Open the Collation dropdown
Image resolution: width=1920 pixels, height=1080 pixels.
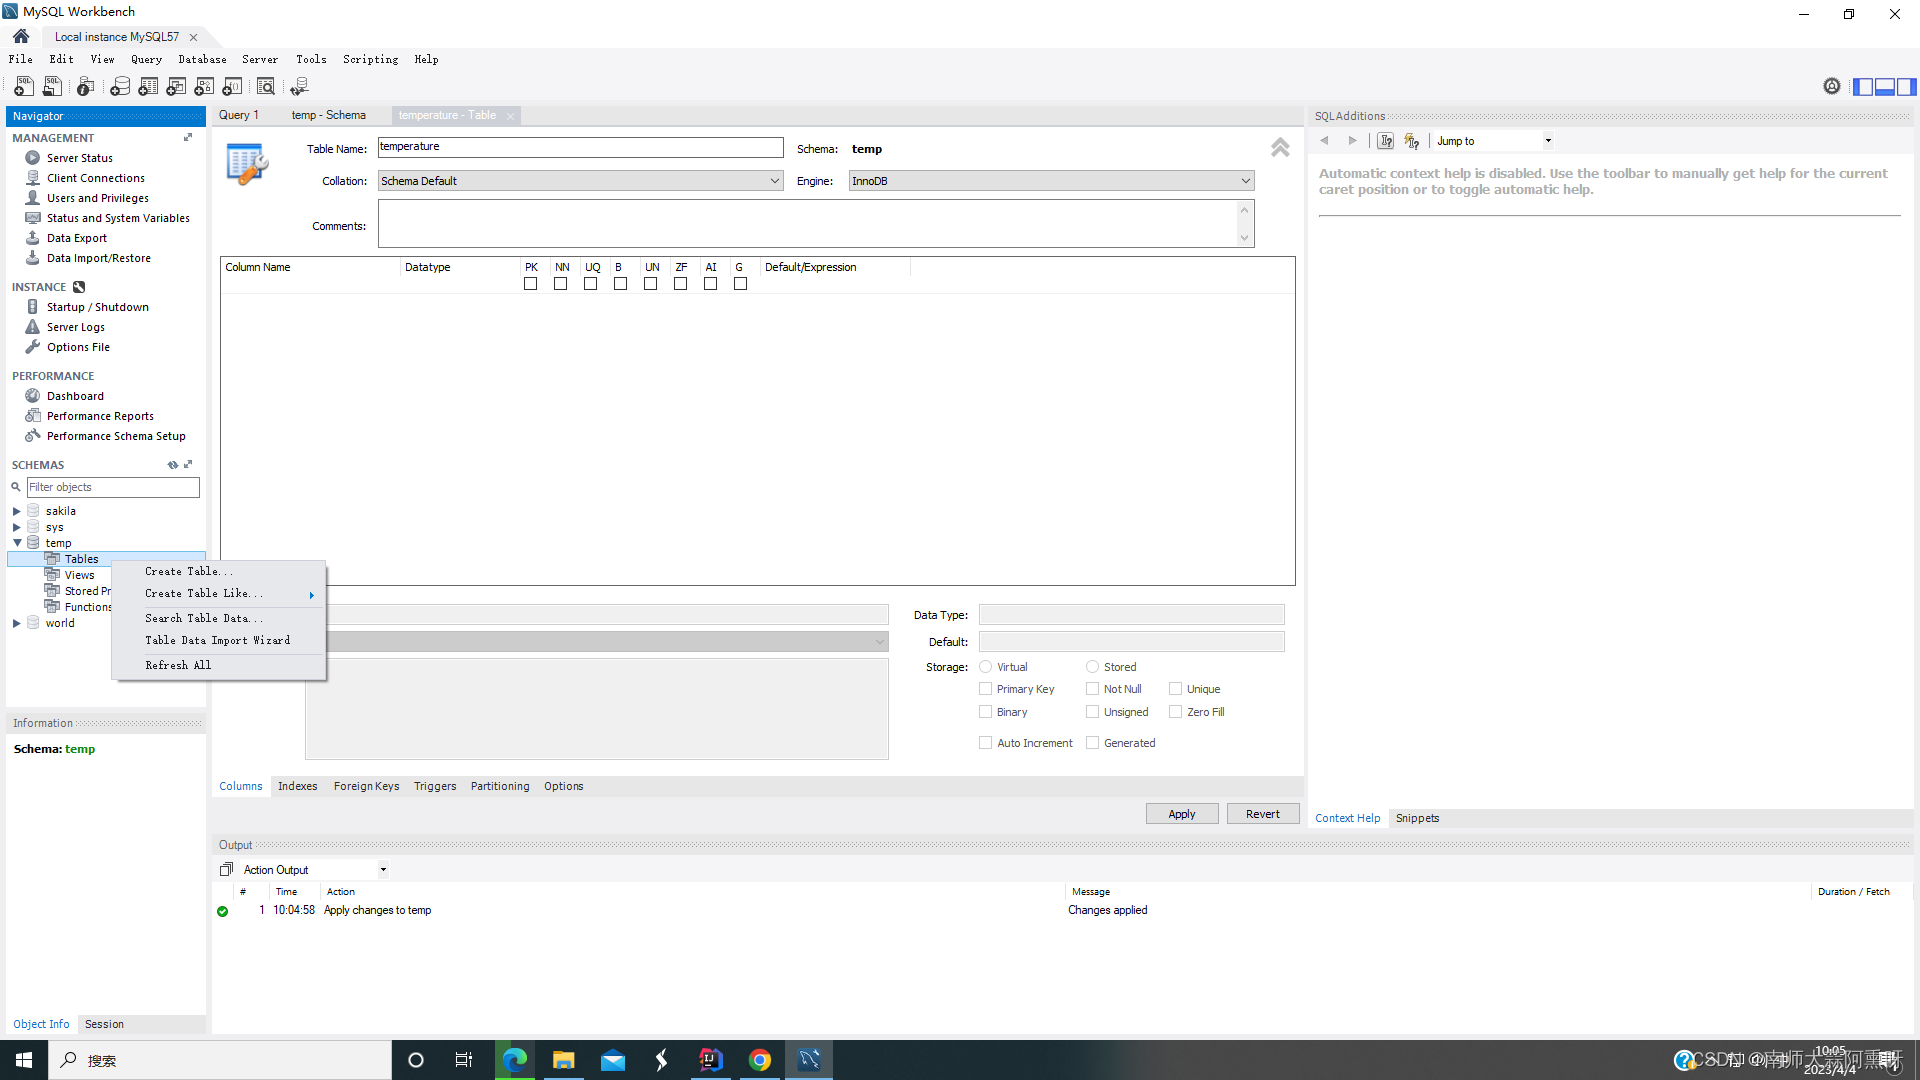pos(773,181)
